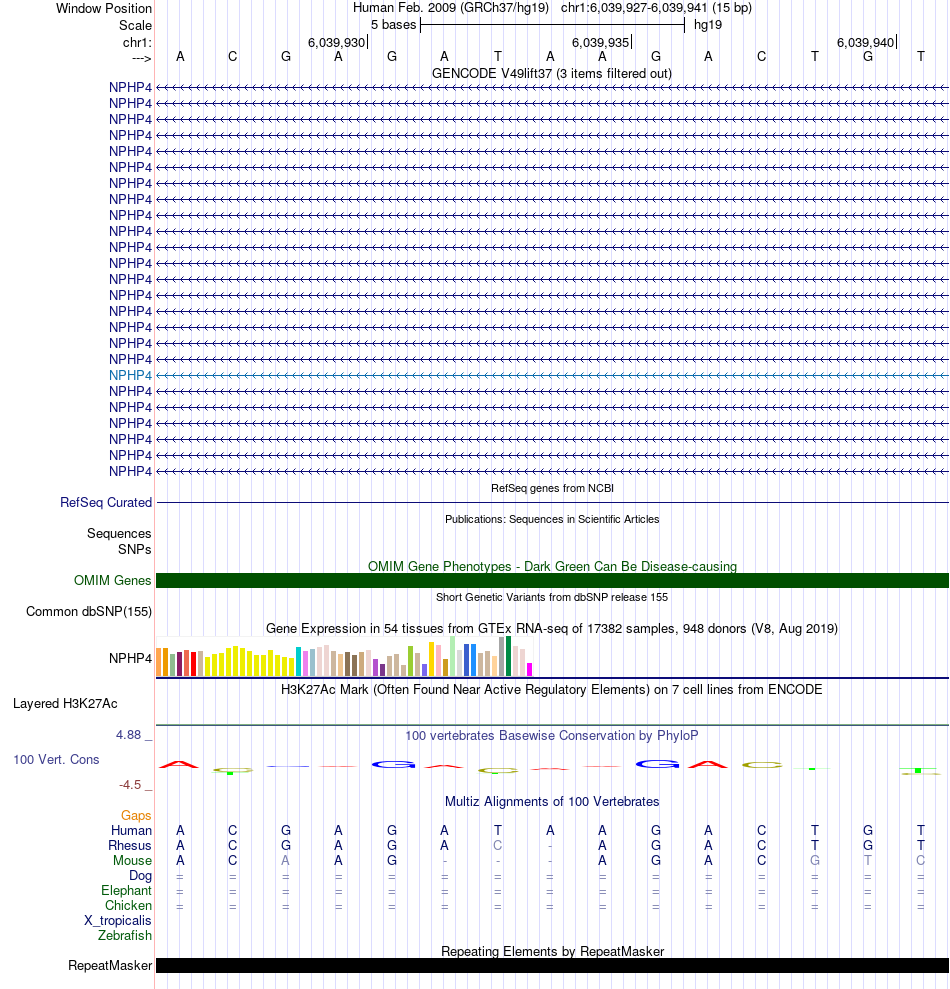Open the RefSeq genes from NCBI title
This screenshot has height=989, width=950.
coord(552,488)
